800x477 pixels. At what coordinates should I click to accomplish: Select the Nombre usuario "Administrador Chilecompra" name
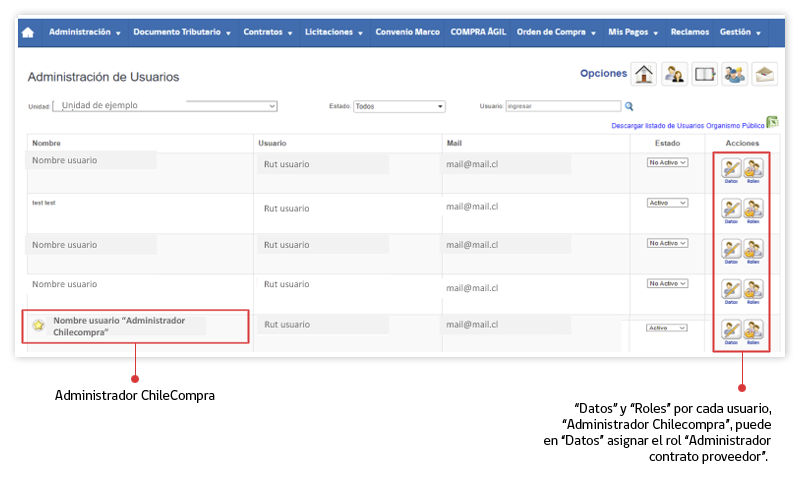point(119,327)
